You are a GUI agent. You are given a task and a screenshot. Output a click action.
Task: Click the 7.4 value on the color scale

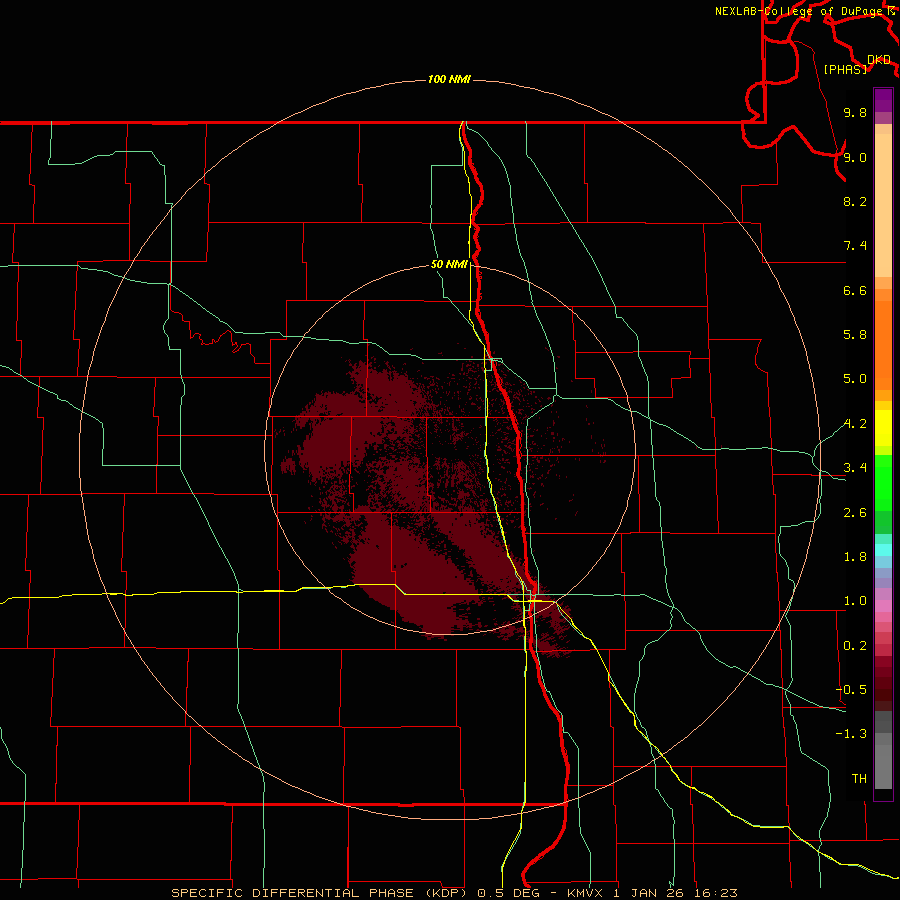855,246
